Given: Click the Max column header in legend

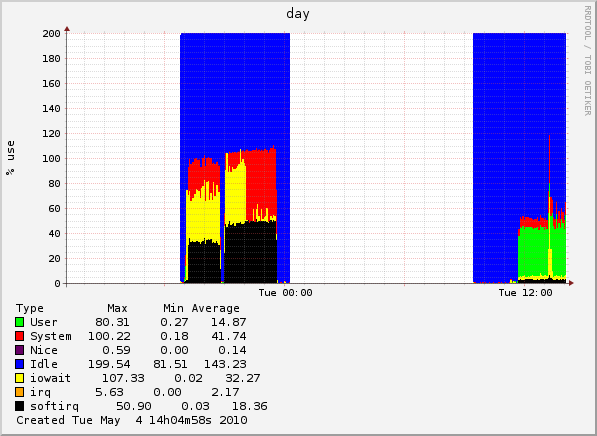Looking at the screenshot, I should (x=117, y=308).
